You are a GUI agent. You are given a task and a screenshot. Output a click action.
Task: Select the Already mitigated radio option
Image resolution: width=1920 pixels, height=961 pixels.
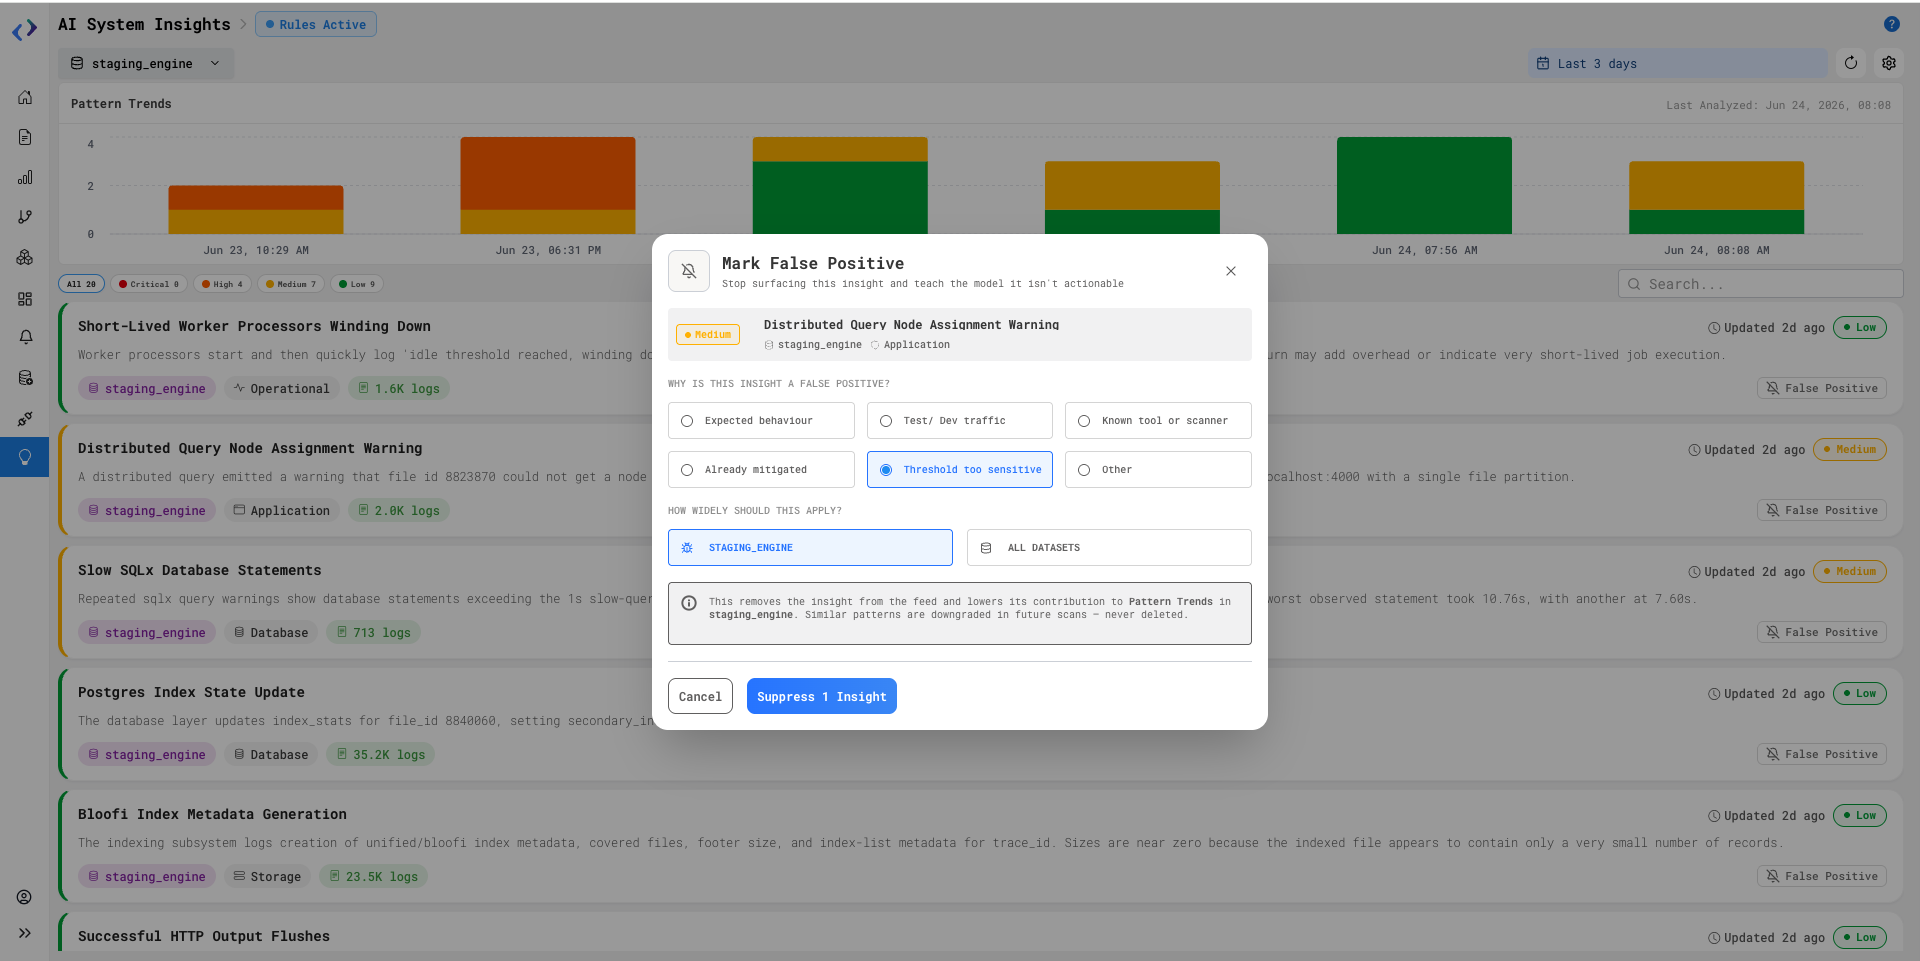761,470
